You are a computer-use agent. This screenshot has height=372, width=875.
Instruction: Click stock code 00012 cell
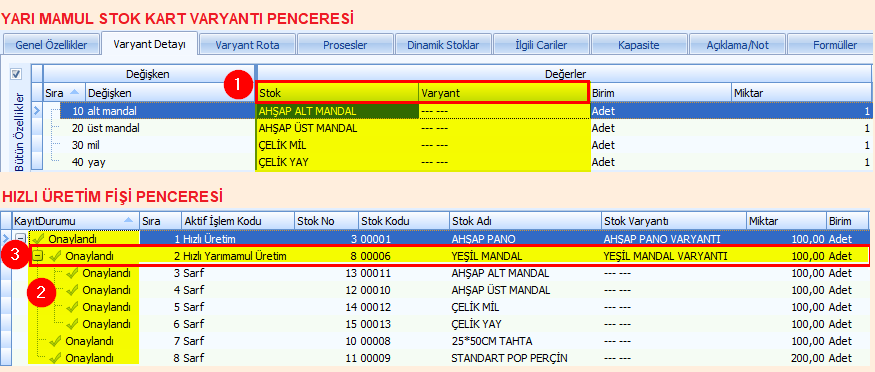pos(404,307)
